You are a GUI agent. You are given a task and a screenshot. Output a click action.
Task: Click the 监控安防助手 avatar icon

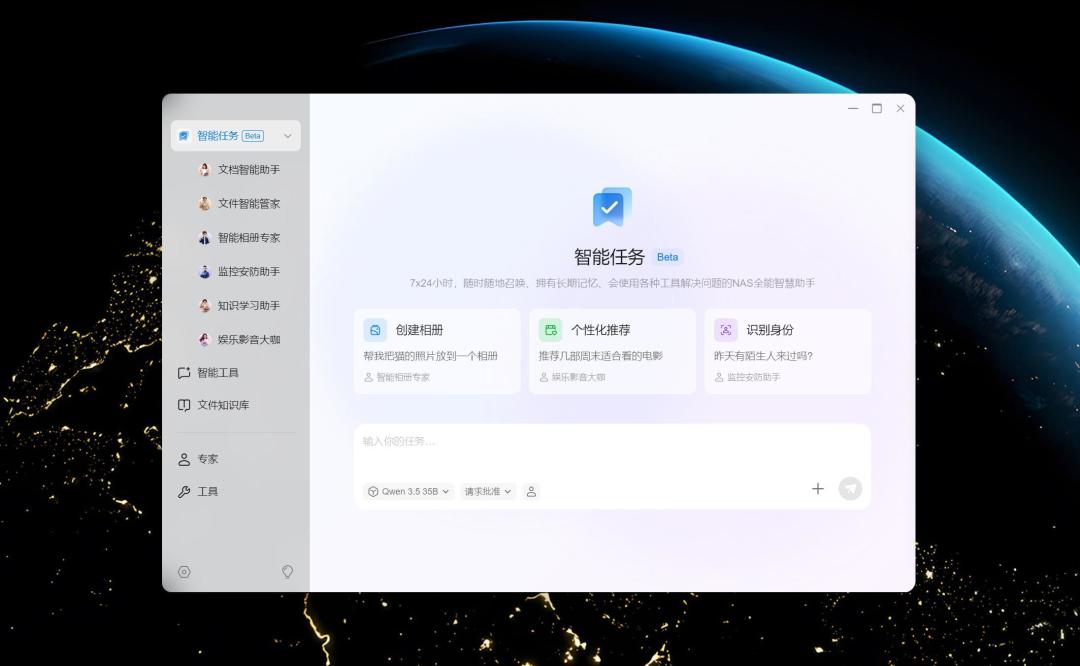204,271
